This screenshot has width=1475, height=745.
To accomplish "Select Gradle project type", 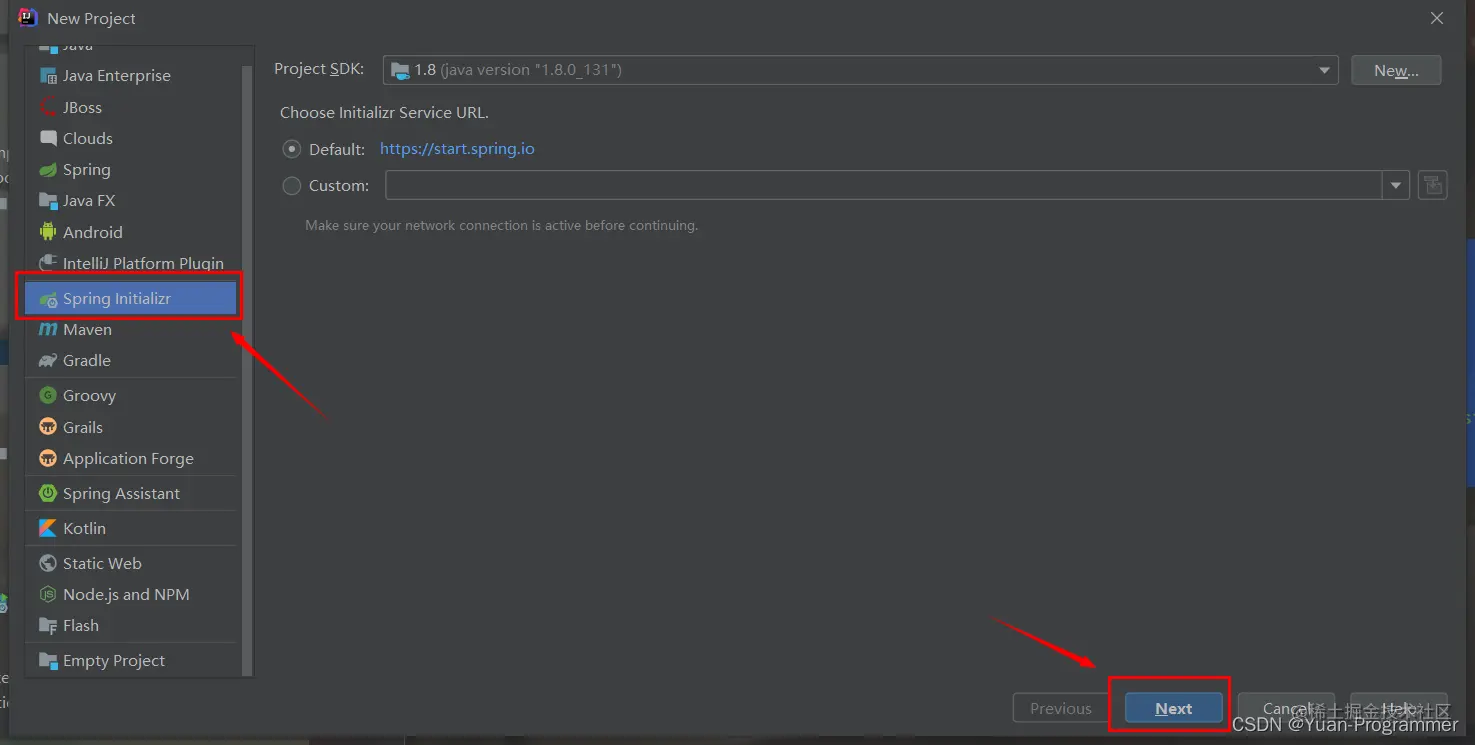I will [x=131, y=361].
